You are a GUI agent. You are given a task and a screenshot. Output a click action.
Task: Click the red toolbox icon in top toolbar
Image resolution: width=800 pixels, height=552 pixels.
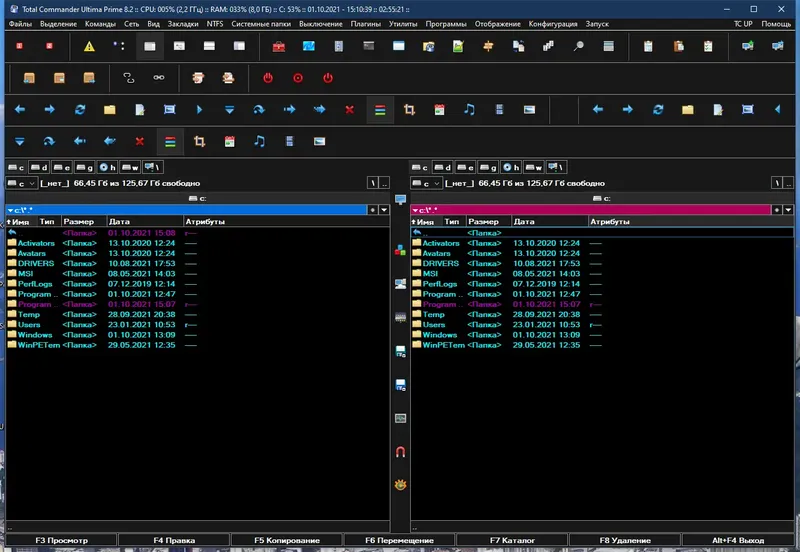279,46
